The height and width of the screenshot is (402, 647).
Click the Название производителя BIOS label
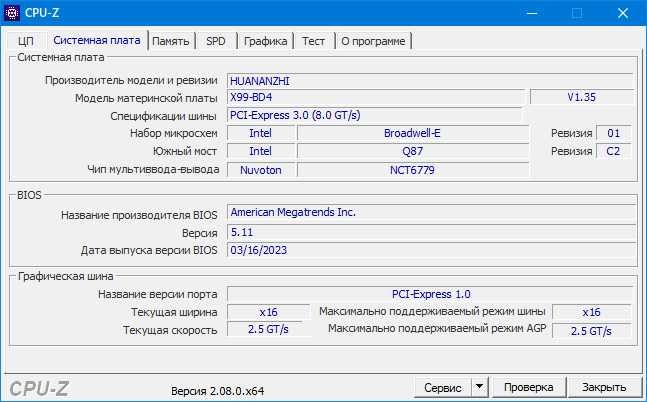(139, 215)
